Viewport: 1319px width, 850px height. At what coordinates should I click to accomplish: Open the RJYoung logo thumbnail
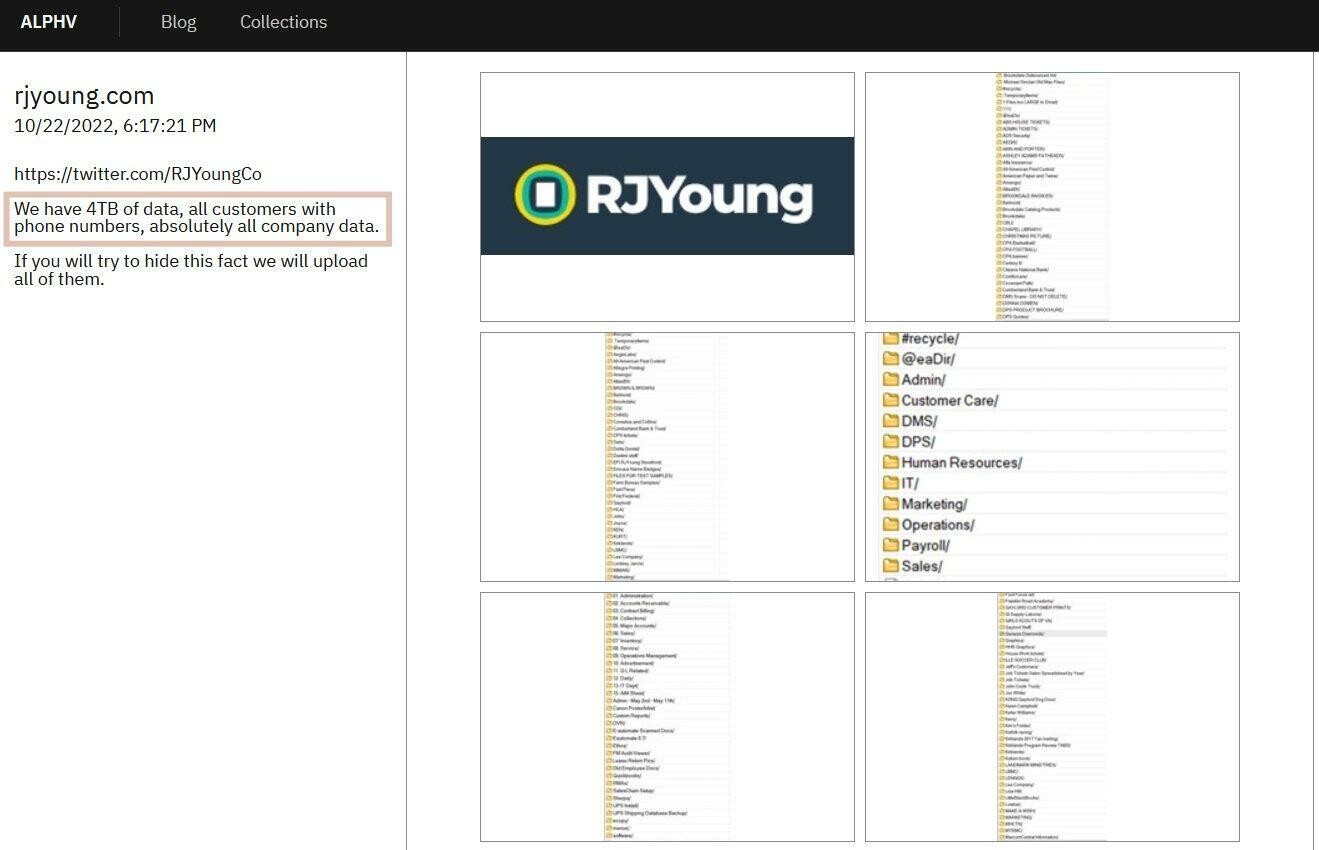click(667, 197)
